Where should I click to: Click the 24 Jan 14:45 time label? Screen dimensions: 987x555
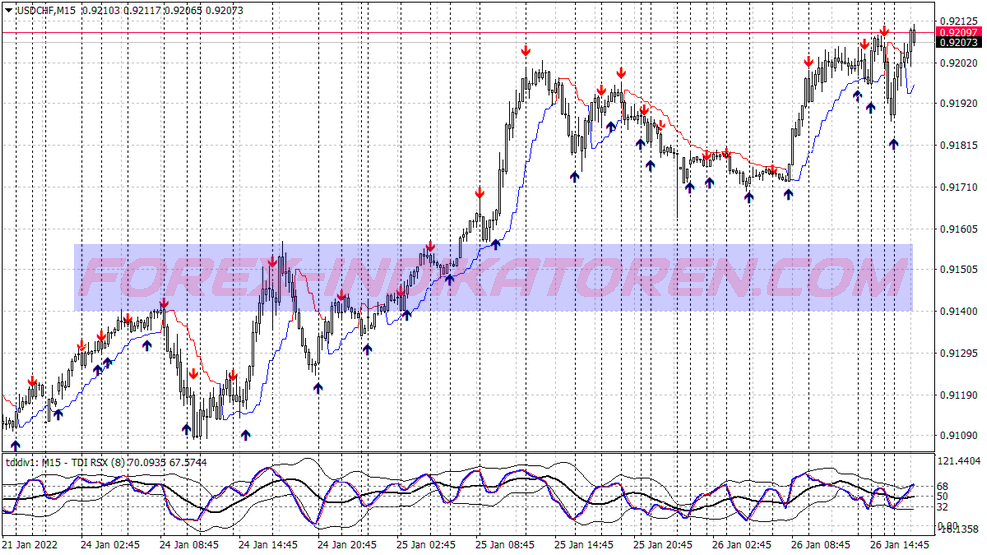coord(268,544)
